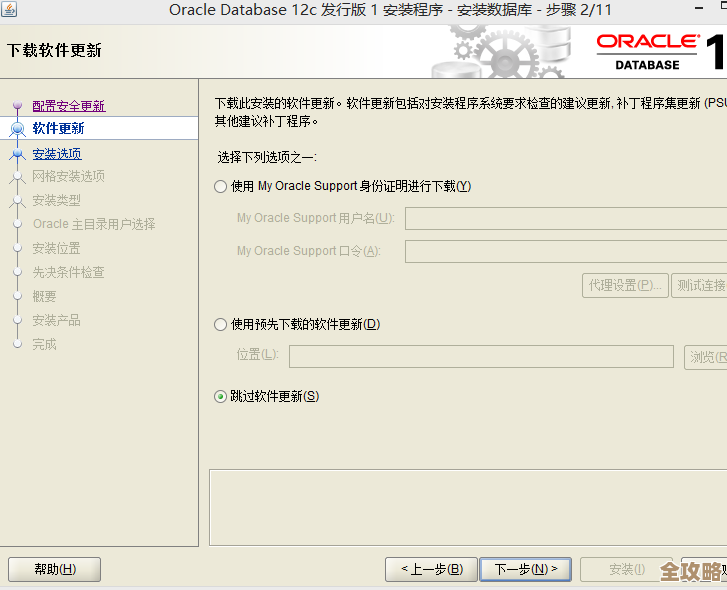Image resolution: width=727 pixels, height=590 pixels.
Task: Select 使用预先下载的软件更新 radio option
Action: [220, 324]
